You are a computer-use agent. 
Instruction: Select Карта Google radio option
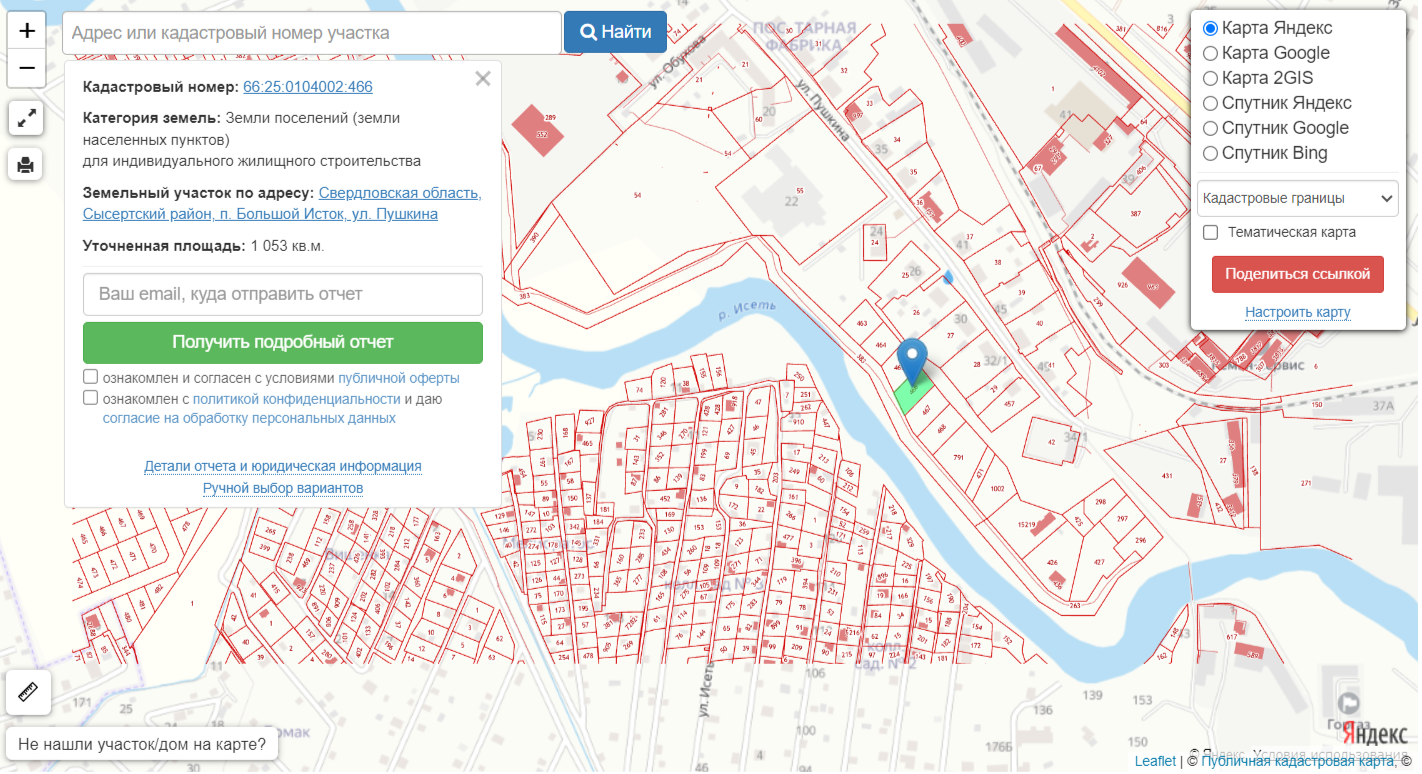tap(1210, 53)
